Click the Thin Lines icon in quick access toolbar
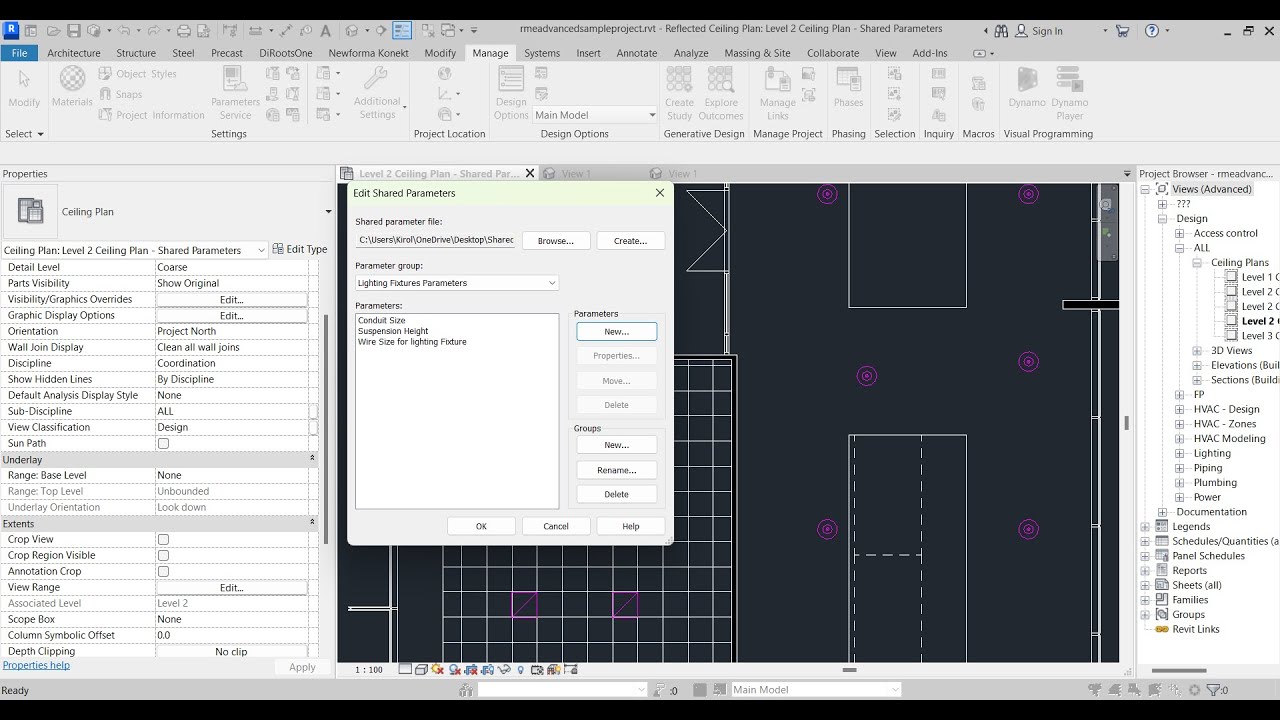 click(x=402, y=31)
